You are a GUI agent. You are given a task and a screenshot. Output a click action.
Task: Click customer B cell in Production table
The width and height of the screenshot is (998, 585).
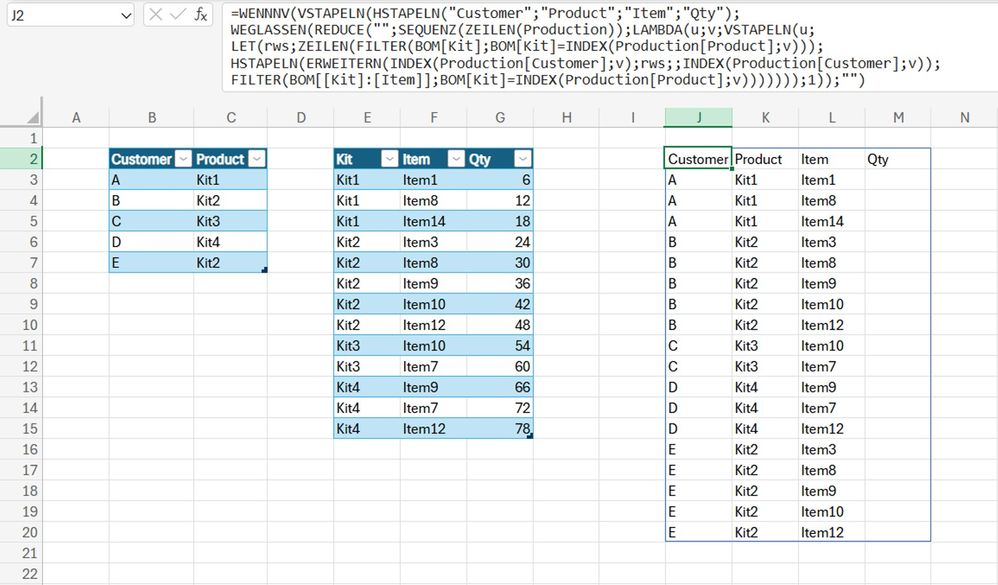pyautogui.click(x=151, y=201)
